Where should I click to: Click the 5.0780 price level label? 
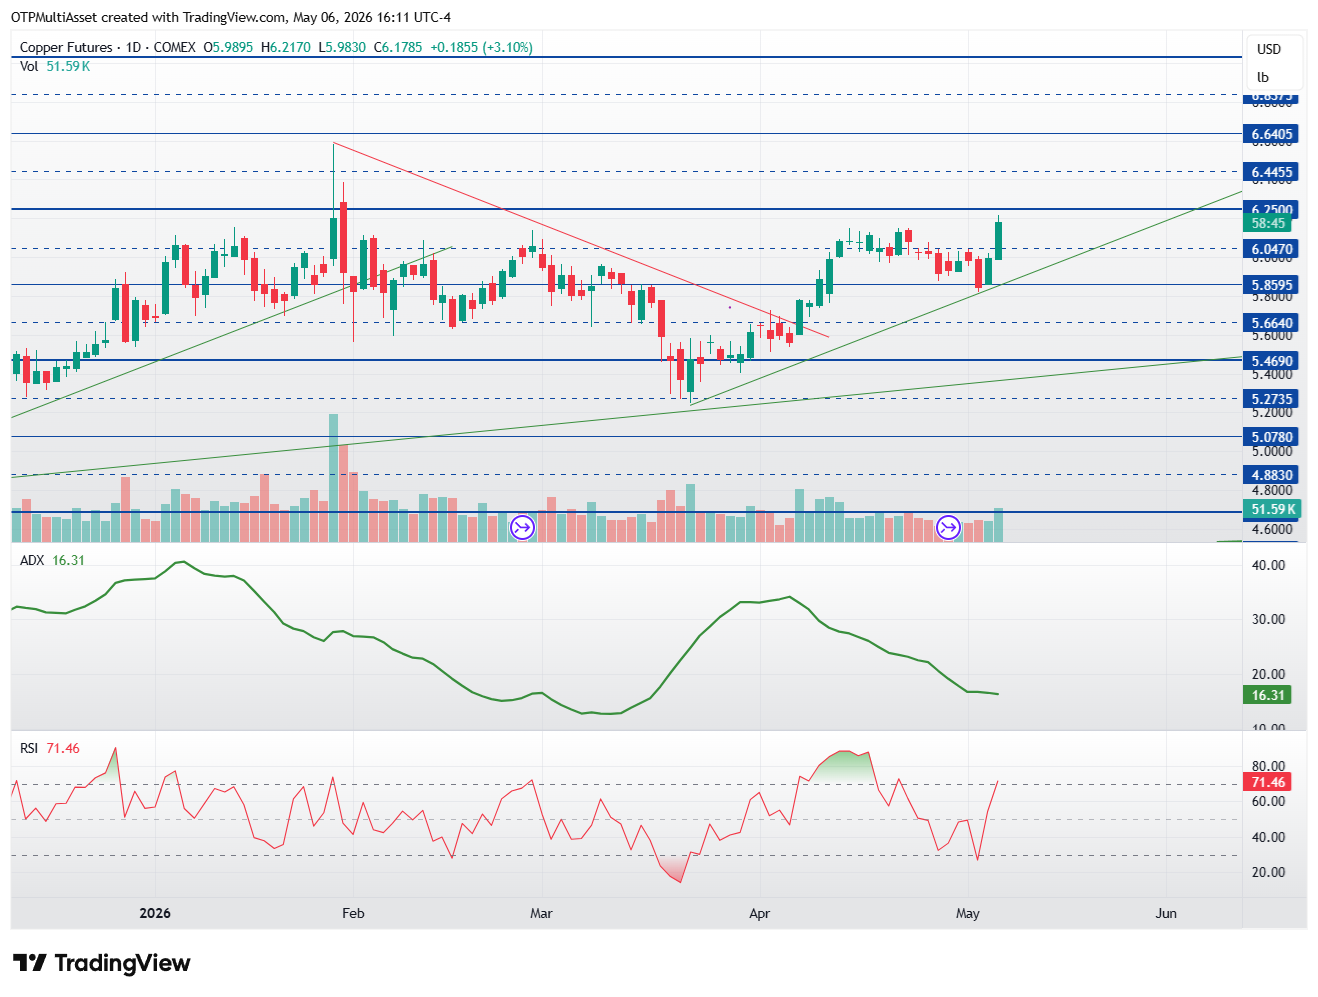point(1271,437)
